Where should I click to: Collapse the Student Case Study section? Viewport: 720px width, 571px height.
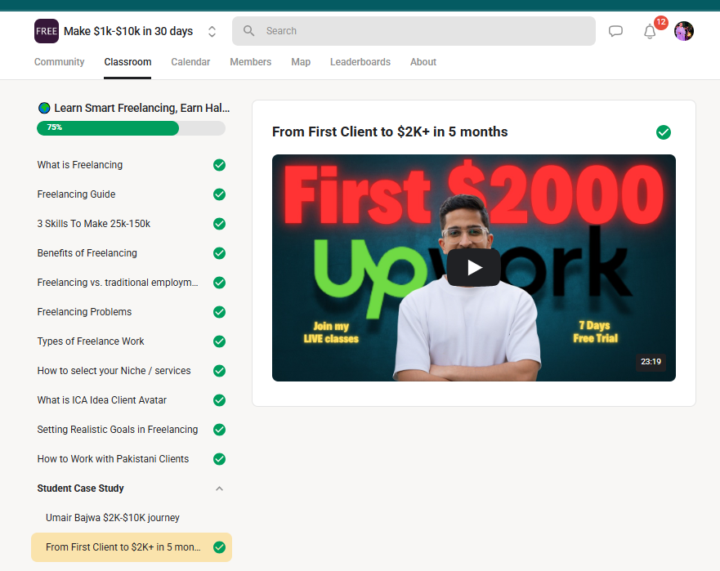(219, 488)
